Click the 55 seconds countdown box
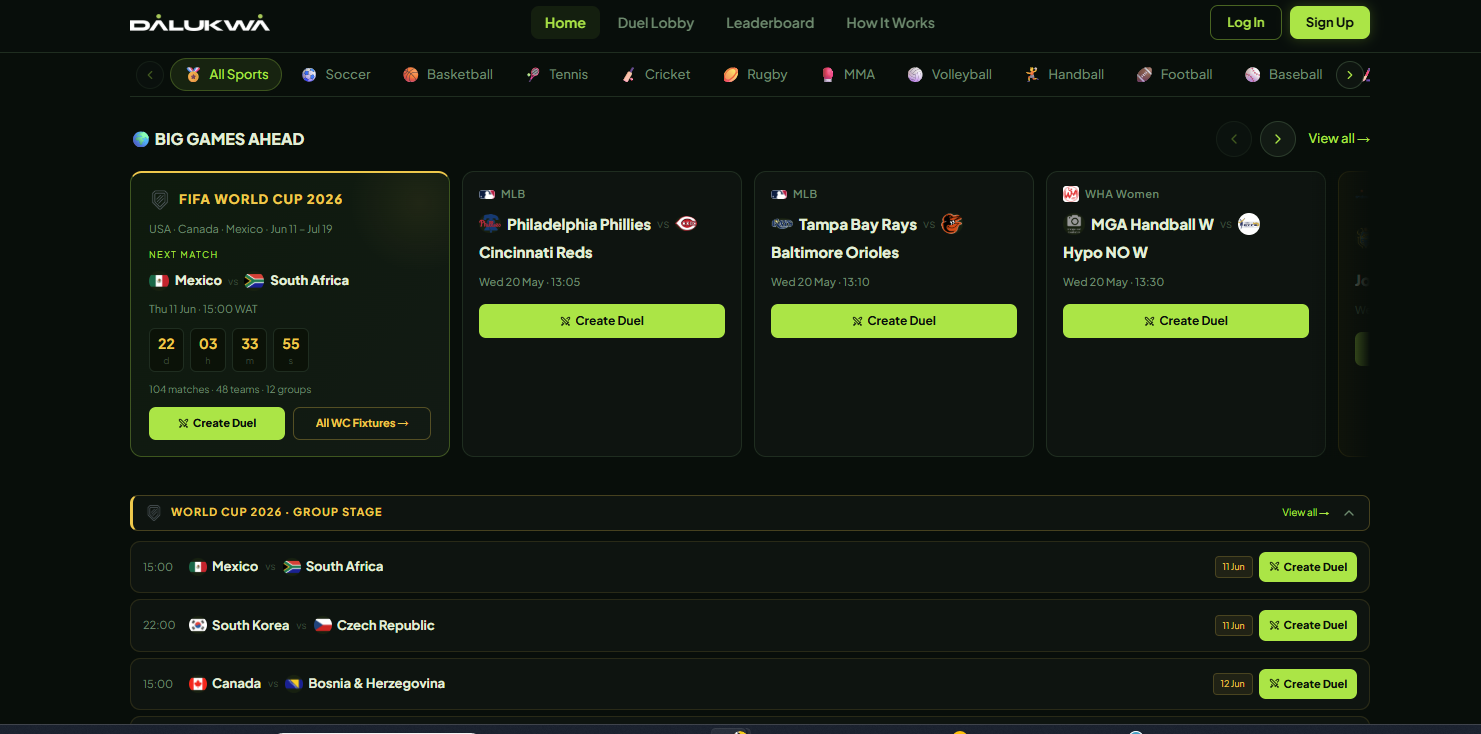Image resolution: width=1481 pixels, height=734 pixels. click(291, 350)
